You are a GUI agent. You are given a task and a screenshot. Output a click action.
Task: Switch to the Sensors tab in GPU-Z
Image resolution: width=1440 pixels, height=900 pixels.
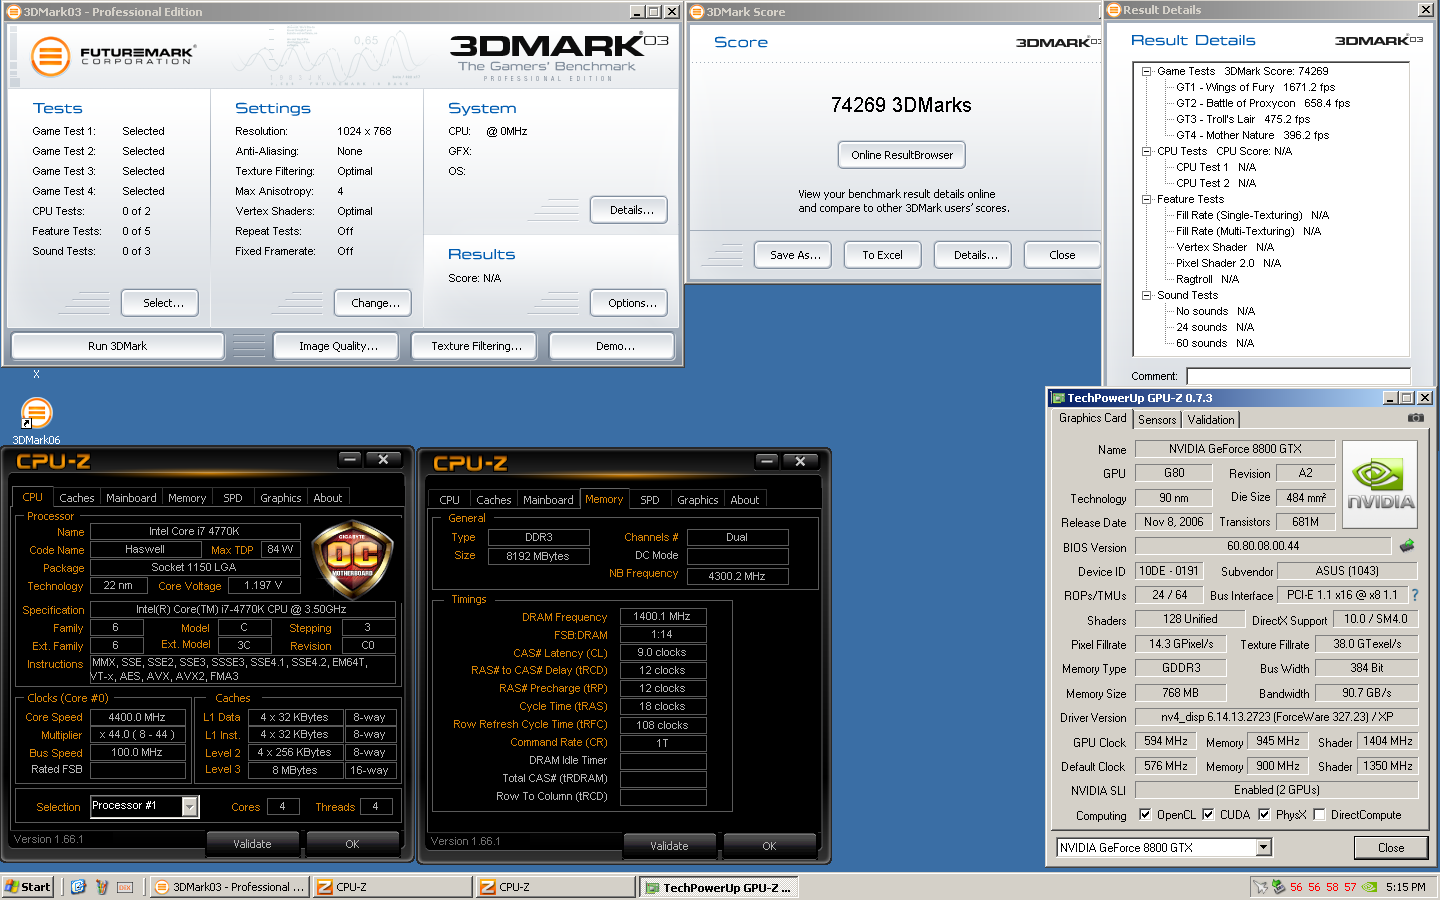1157,420
